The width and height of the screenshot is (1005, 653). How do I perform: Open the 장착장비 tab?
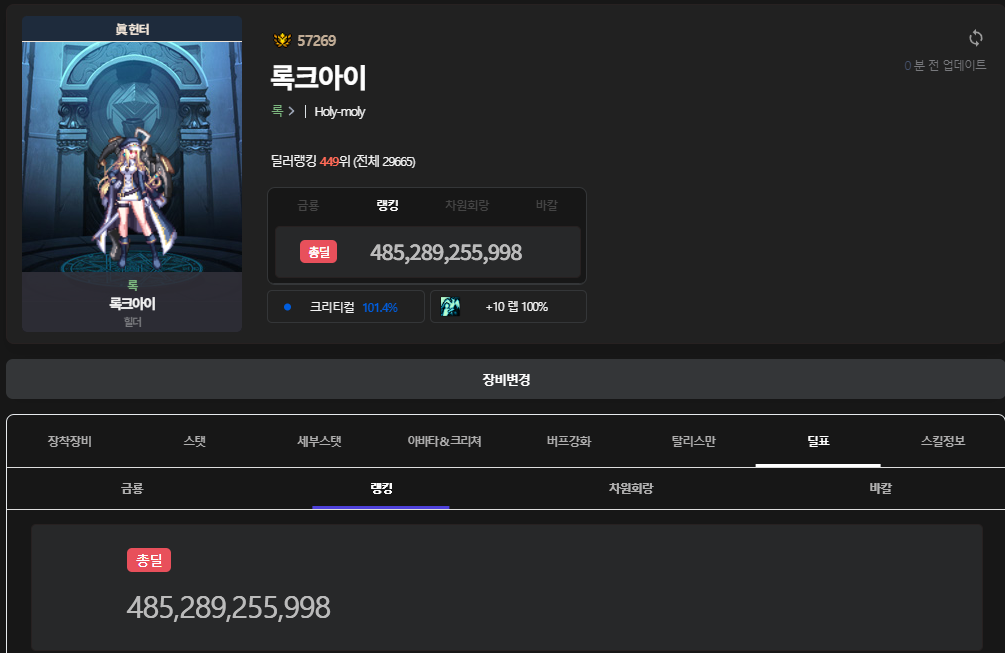point(69,441)
